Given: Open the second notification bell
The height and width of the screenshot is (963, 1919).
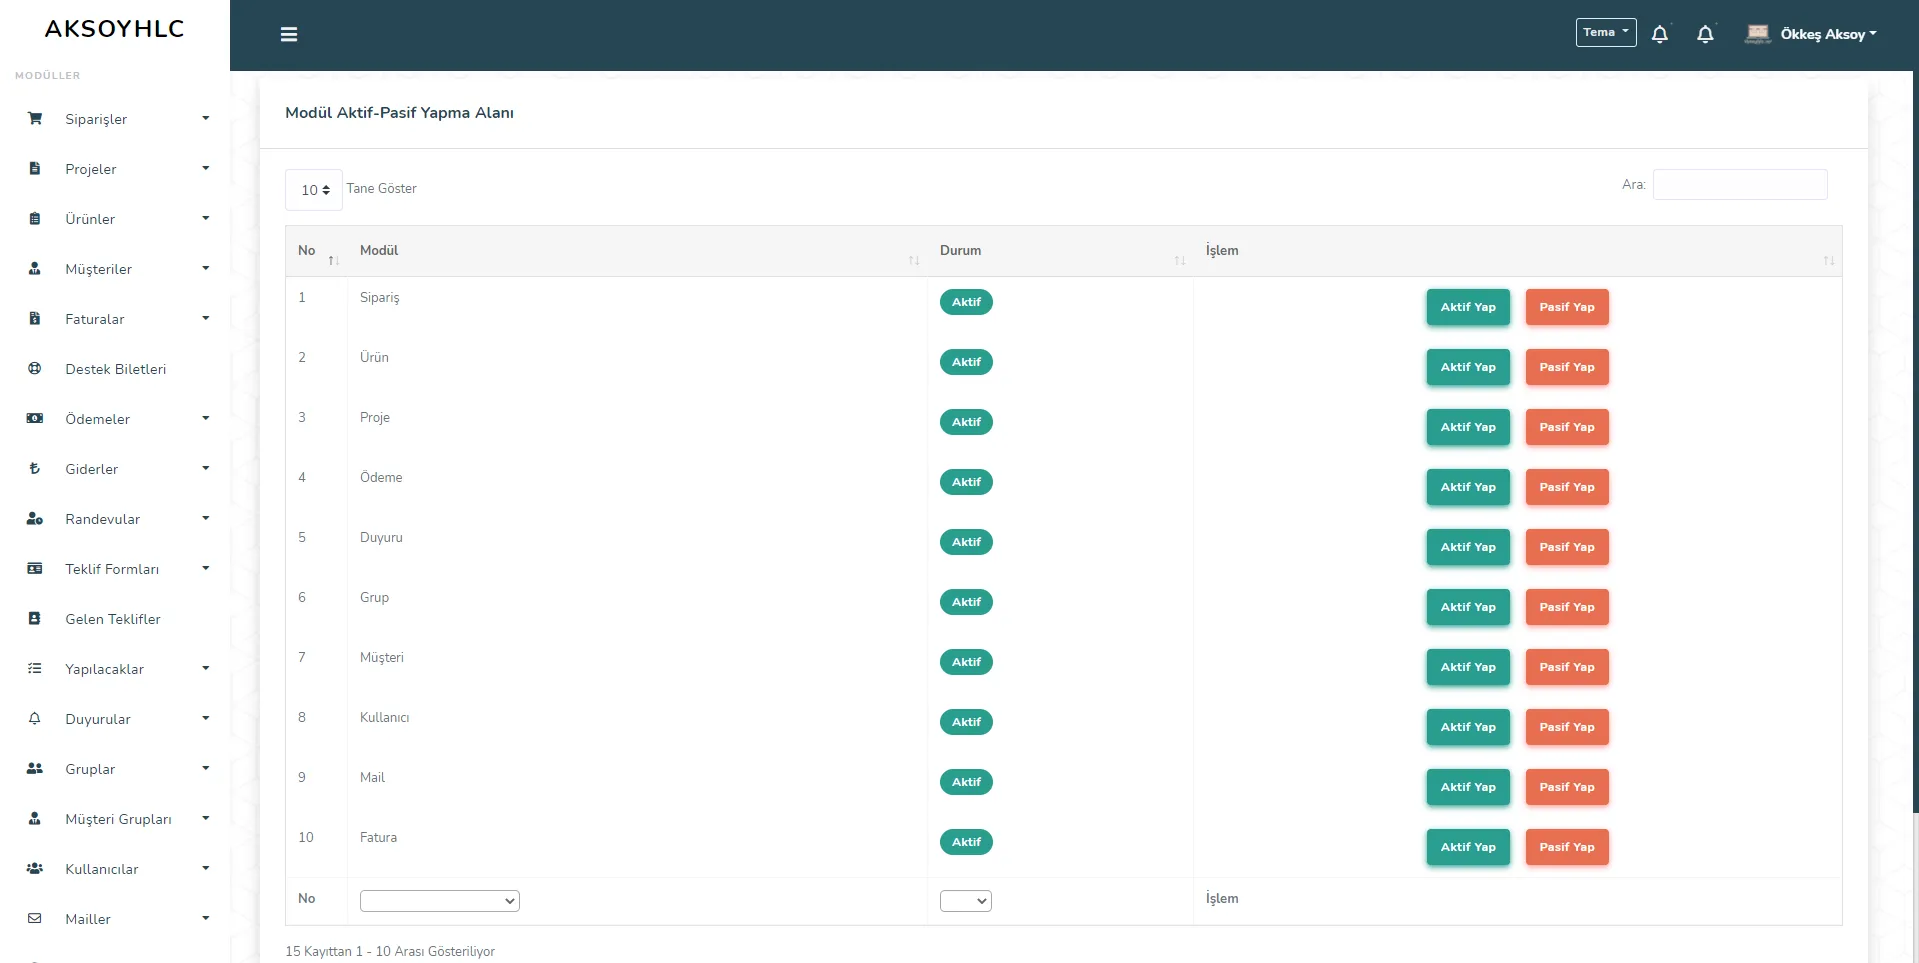Looking at the screenshot, I should coord(1706,35).
